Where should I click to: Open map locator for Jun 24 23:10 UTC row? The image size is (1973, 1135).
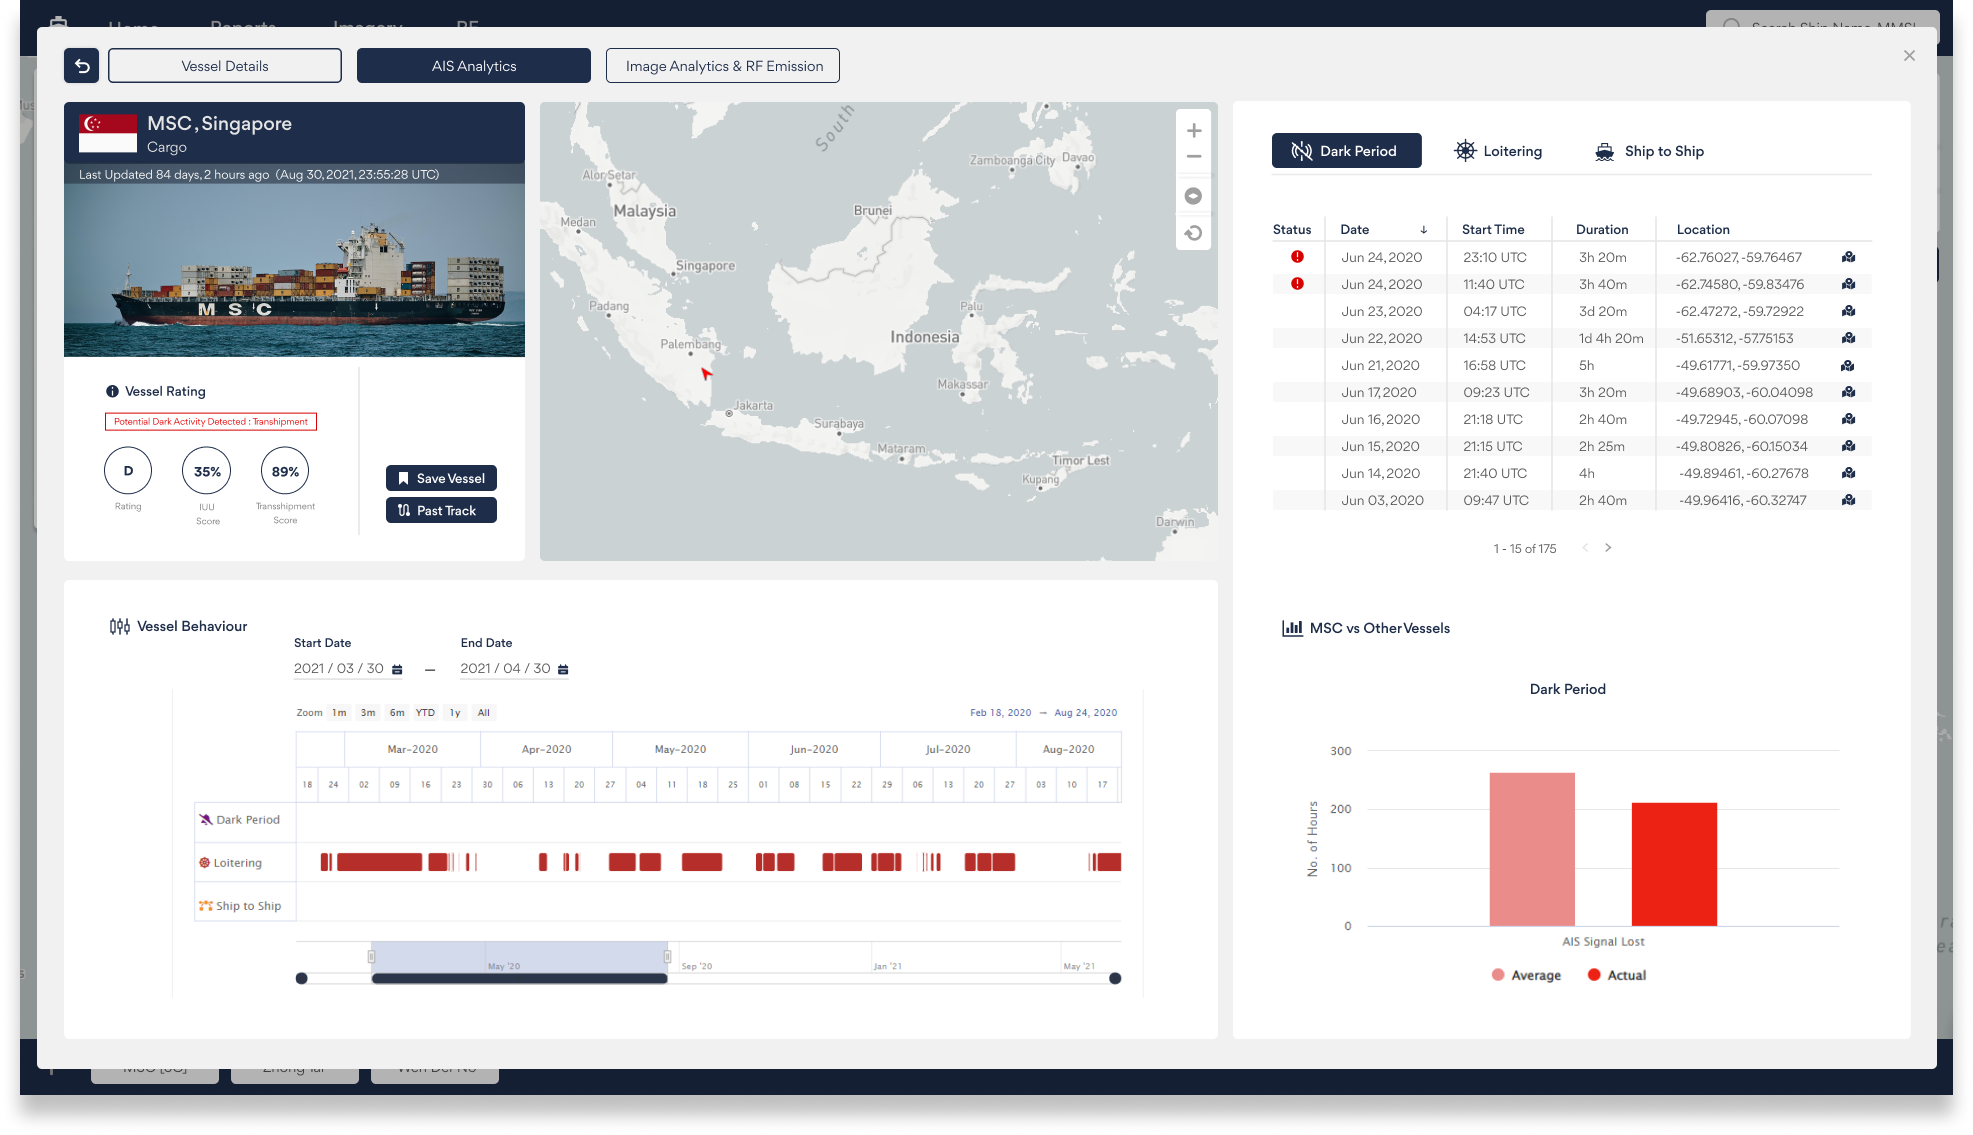click(x=1848, y=257)
